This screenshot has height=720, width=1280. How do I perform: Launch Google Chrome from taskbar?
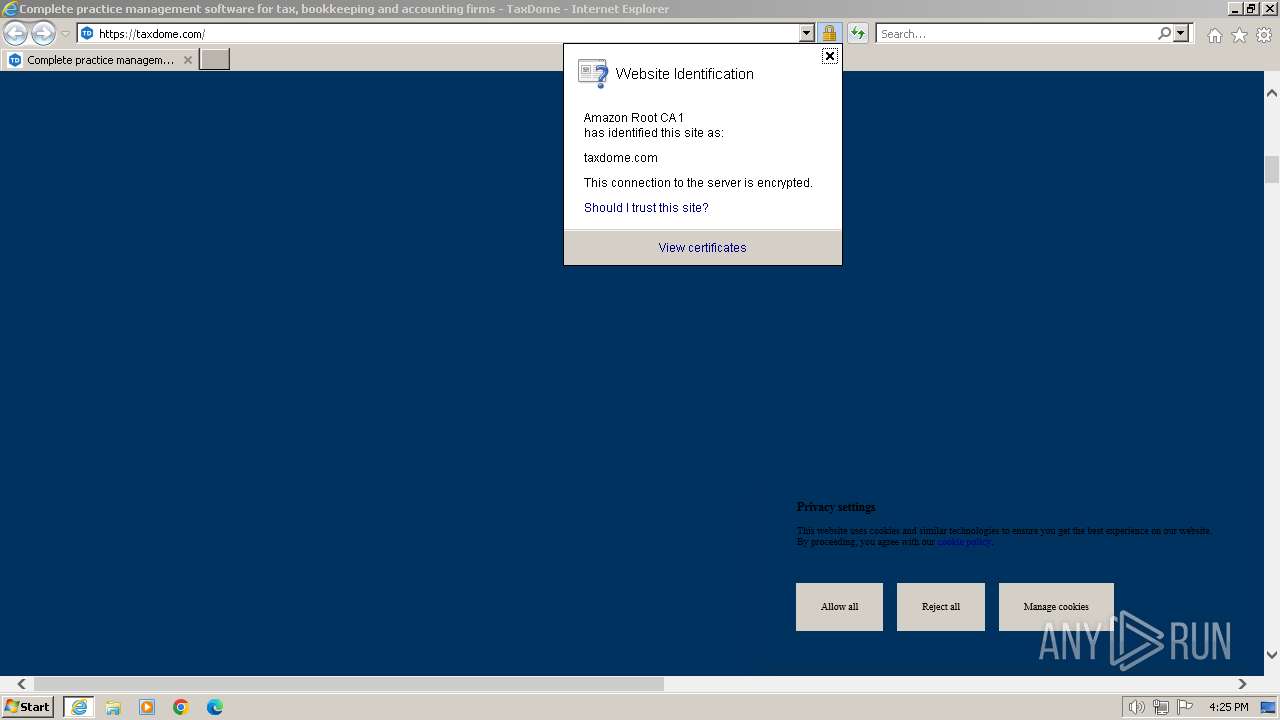pos(181,707)
